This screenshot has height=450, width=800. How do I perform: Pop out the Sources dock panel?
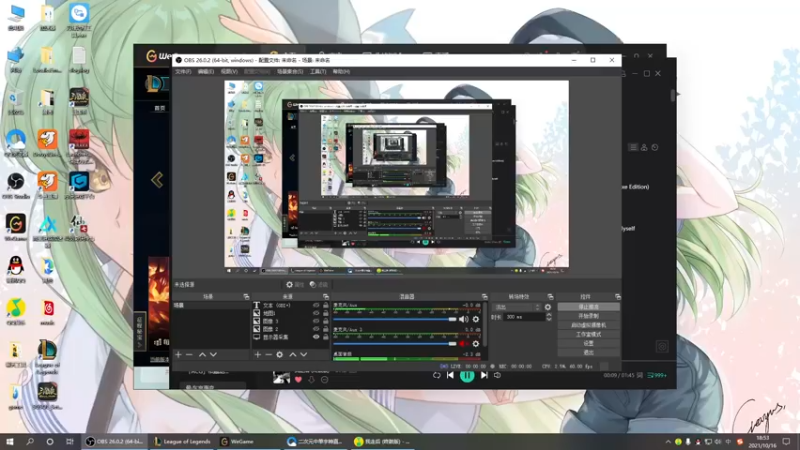click(x=326, y=296)
